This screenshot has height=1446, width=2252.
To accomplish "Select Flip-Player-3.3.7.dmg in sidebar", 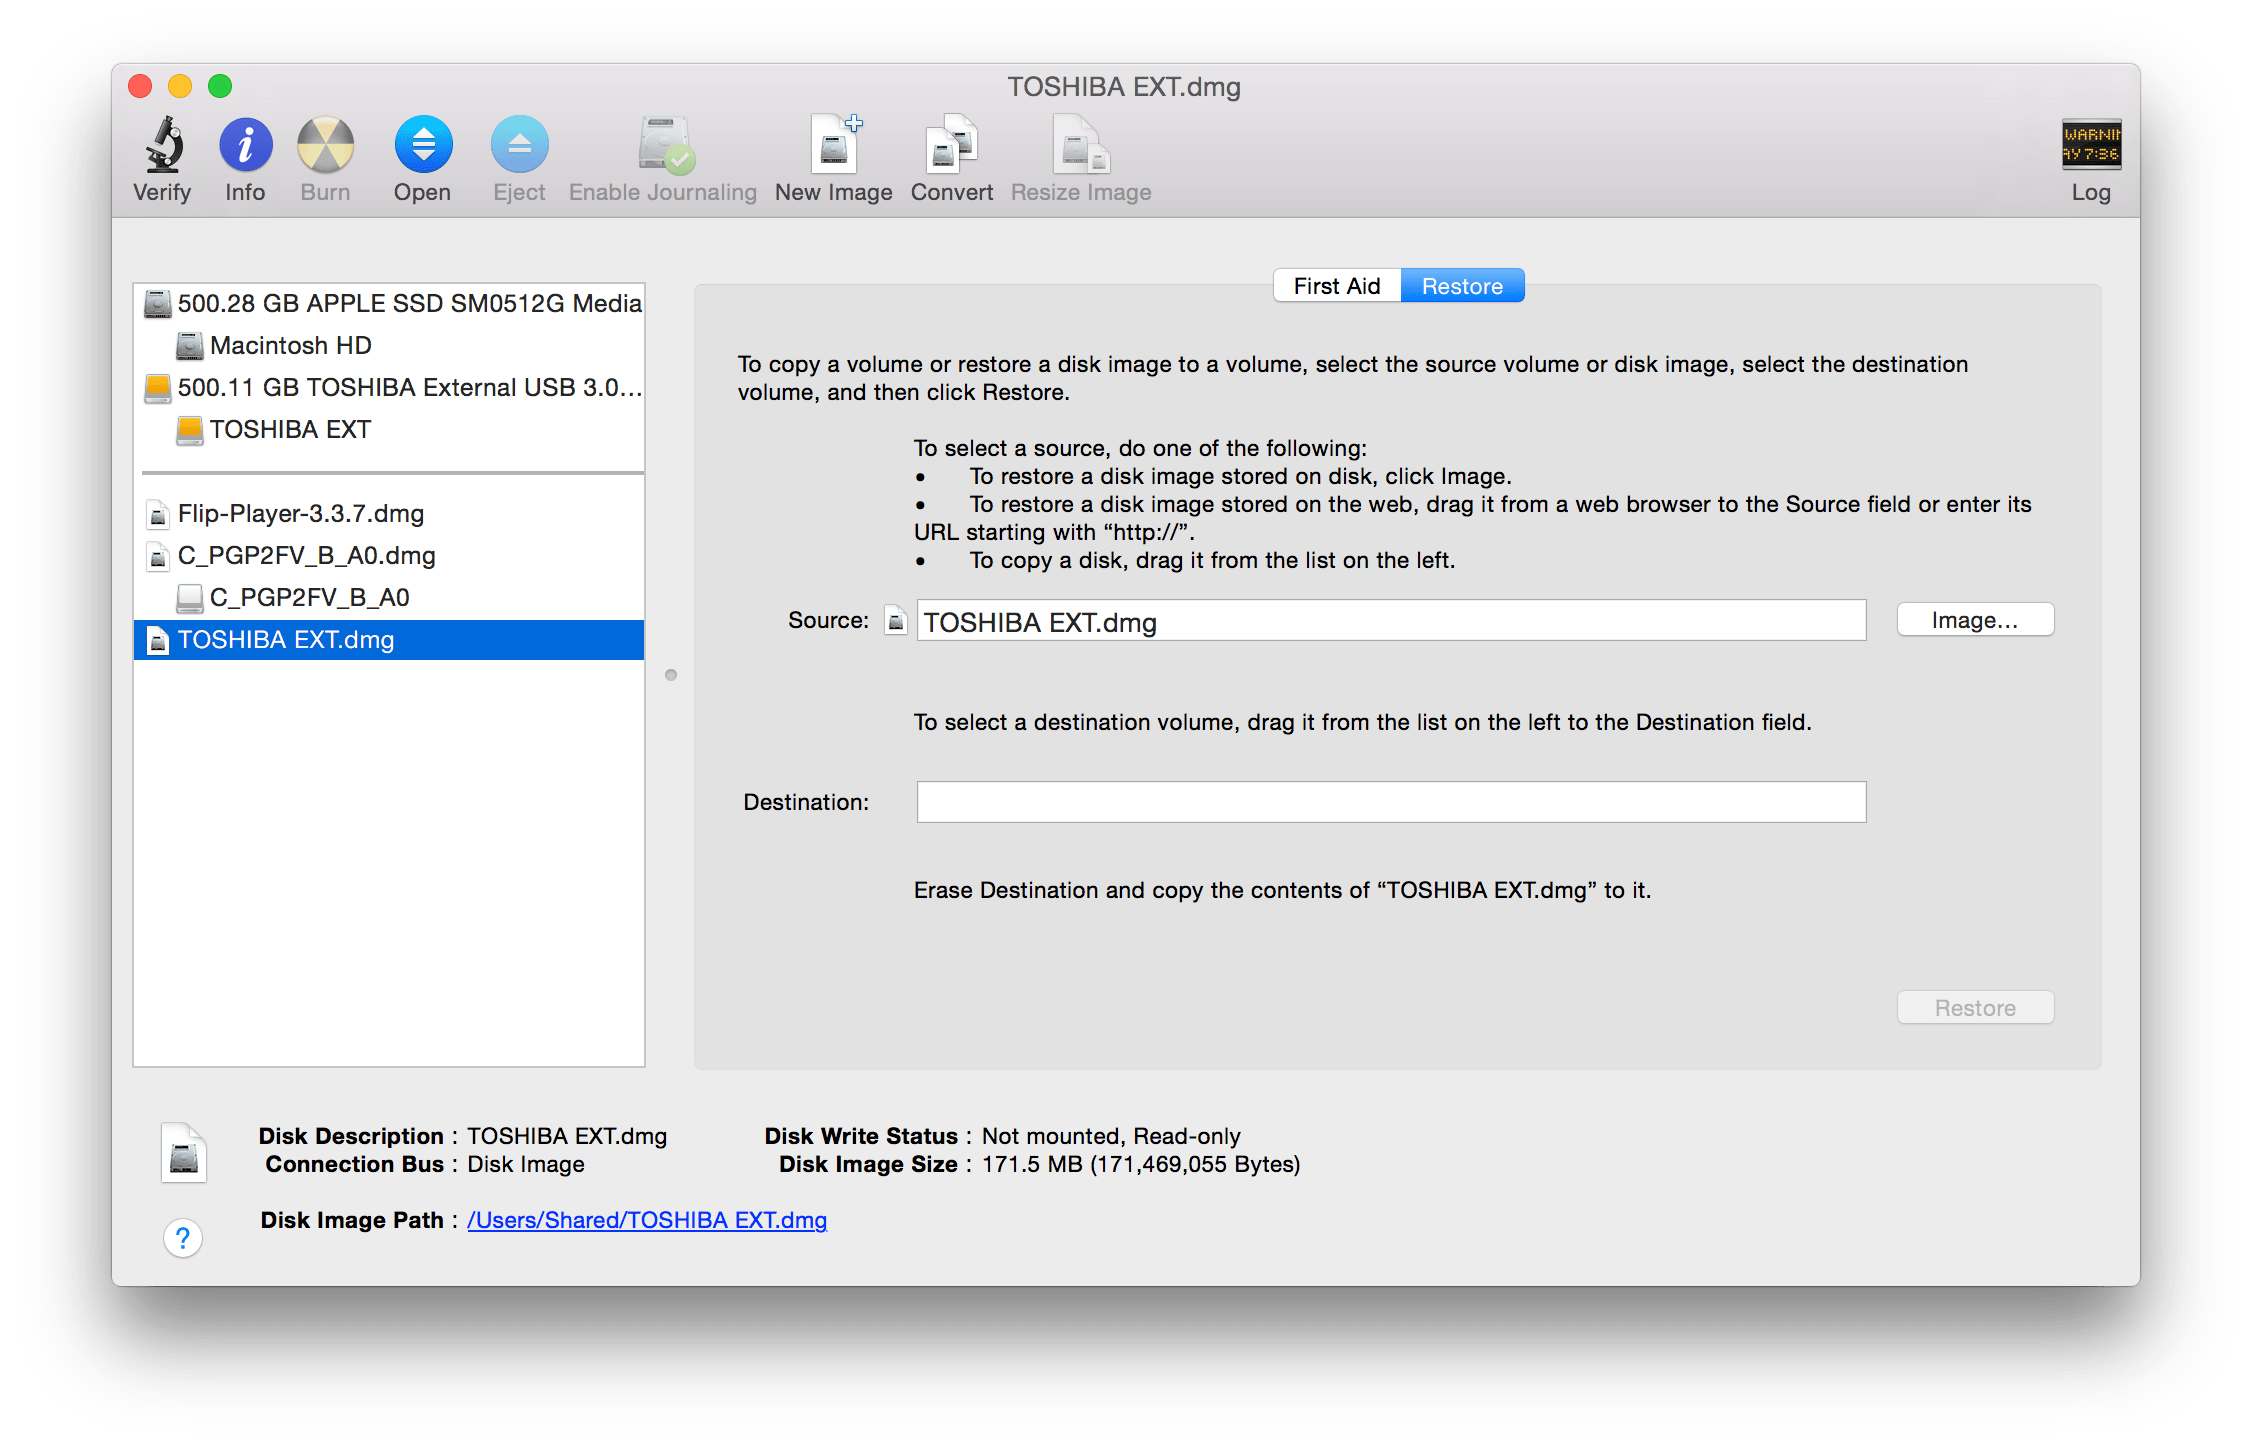I will click(301, 514).
